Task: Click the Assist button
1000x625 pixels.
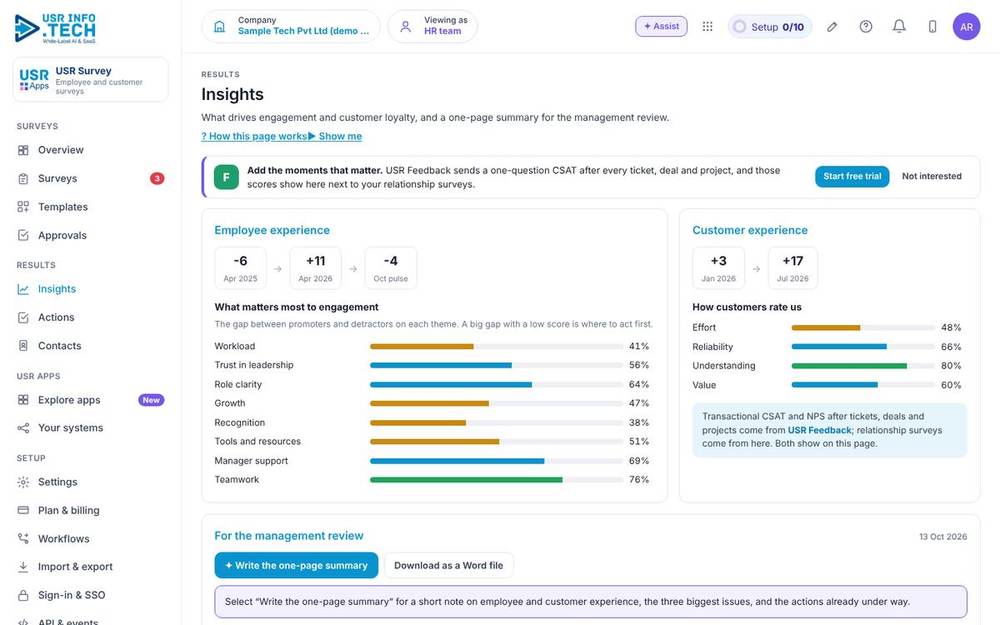Action: pyautogui.click(x=661, y=26)
